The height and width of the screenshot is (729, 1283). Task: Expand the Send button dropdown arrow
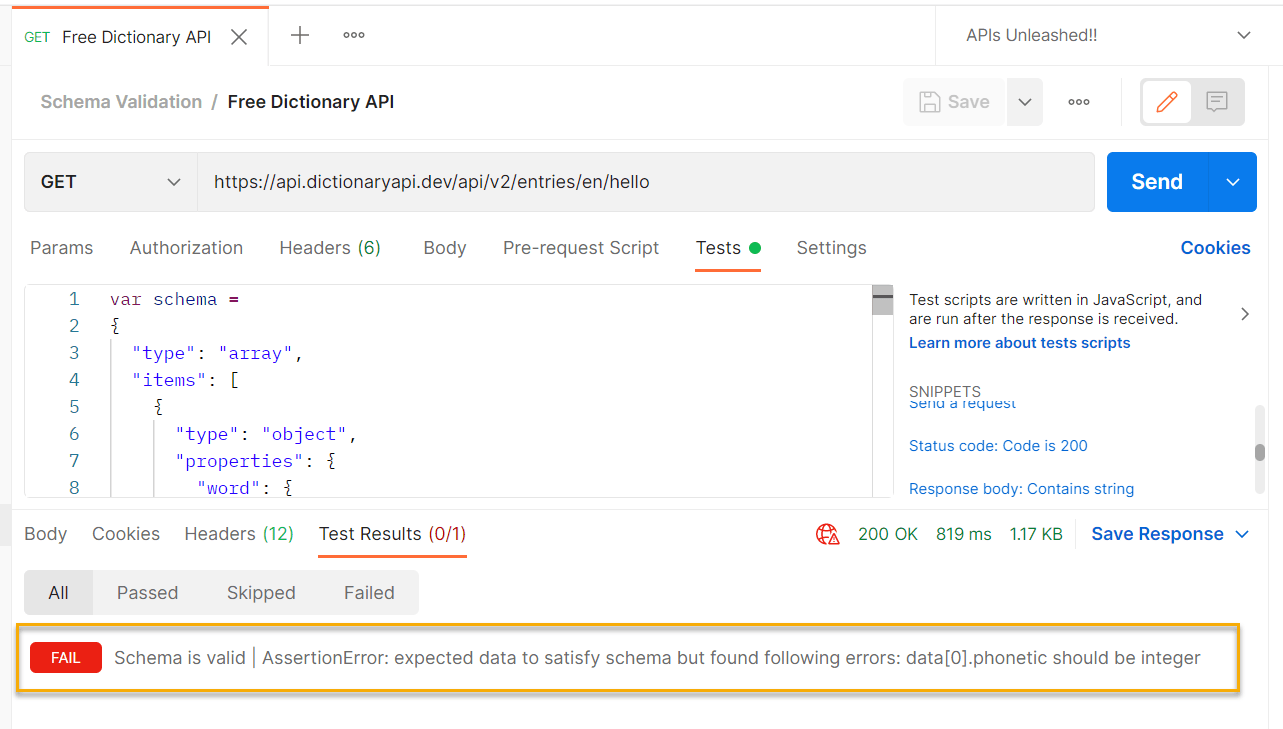tap(1233, 182)
